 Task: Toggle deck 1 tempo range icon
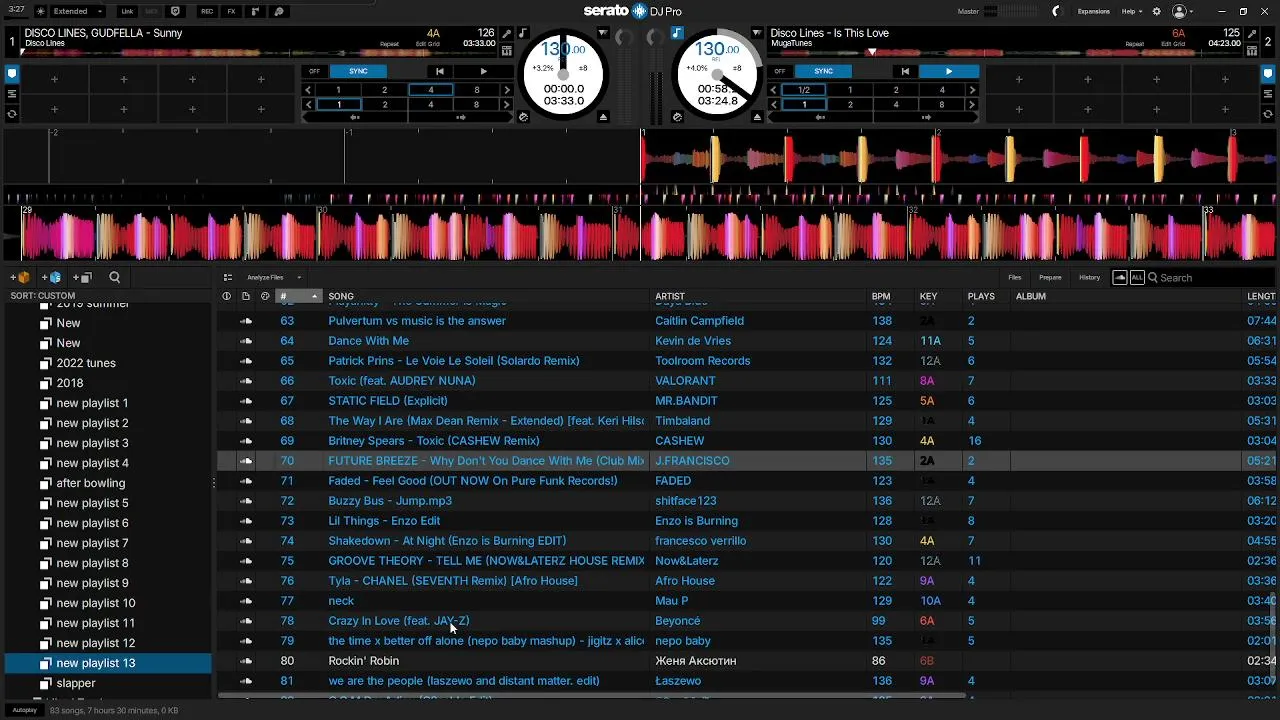click(x=523, y=117)
